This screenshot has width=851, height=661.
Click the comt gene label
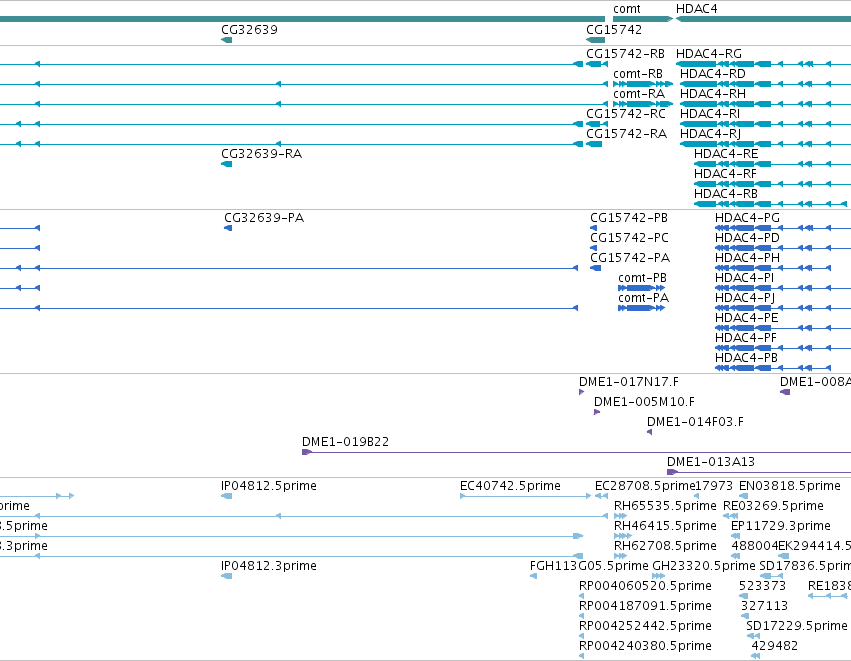click(x=626, y=9)
